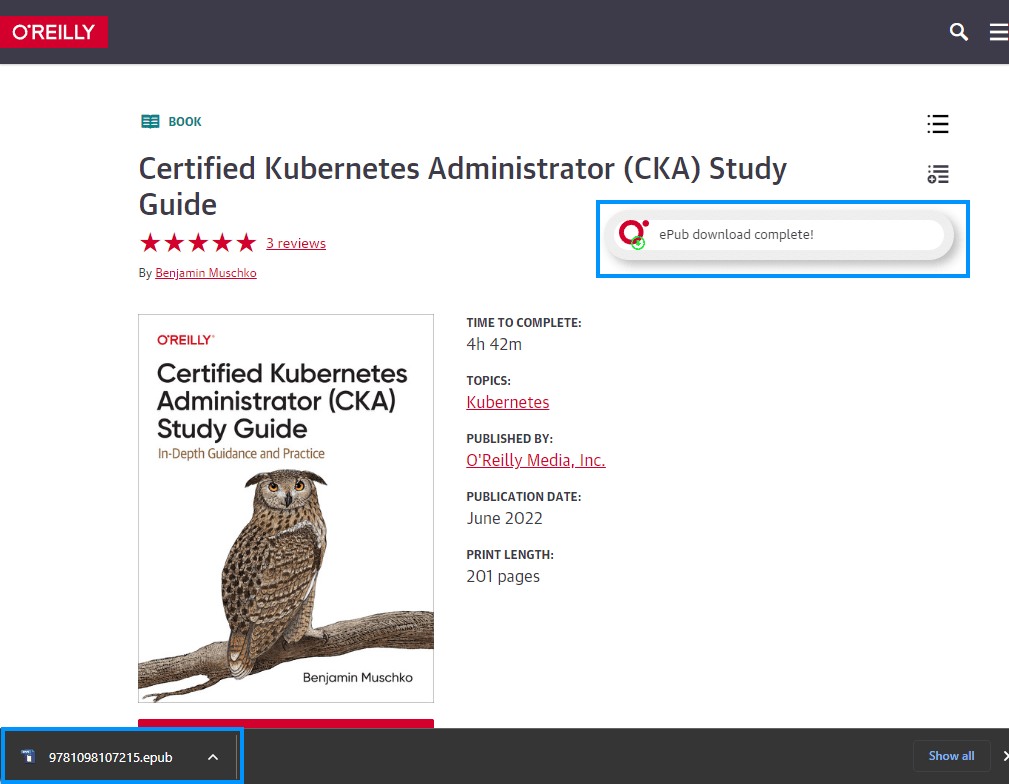Viewport: 1009px width, 784px height.
Task: Open the O'Reilly Media, Inc. publisher link
Action: click(x=536, y=460)
